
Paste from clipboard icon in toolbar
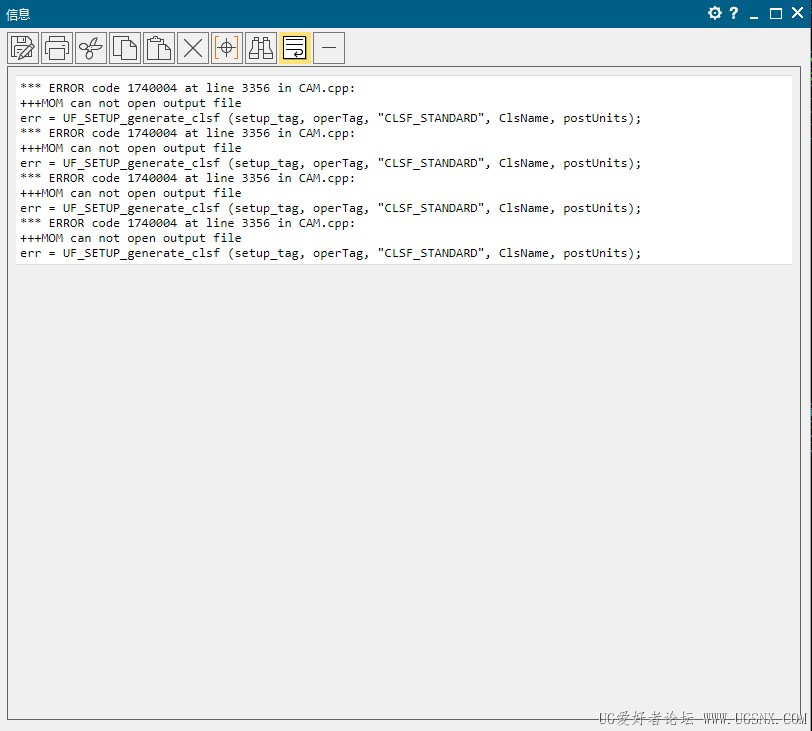pos(158,48)
